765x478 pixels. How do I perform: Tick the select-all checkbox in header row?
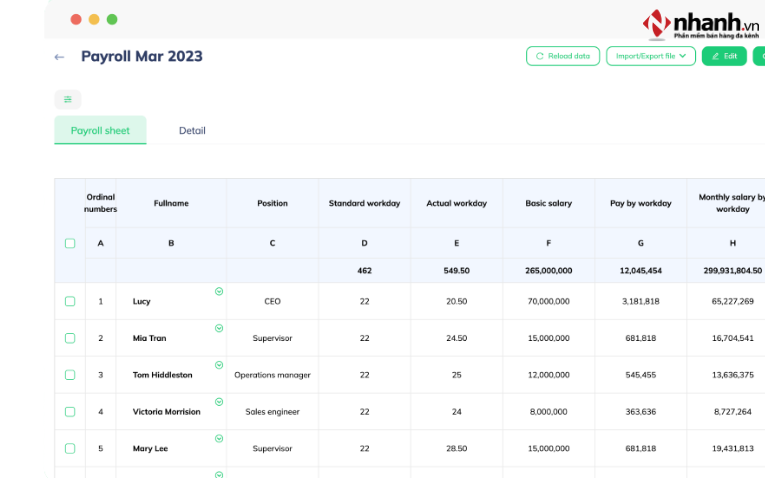pos(70,243)
